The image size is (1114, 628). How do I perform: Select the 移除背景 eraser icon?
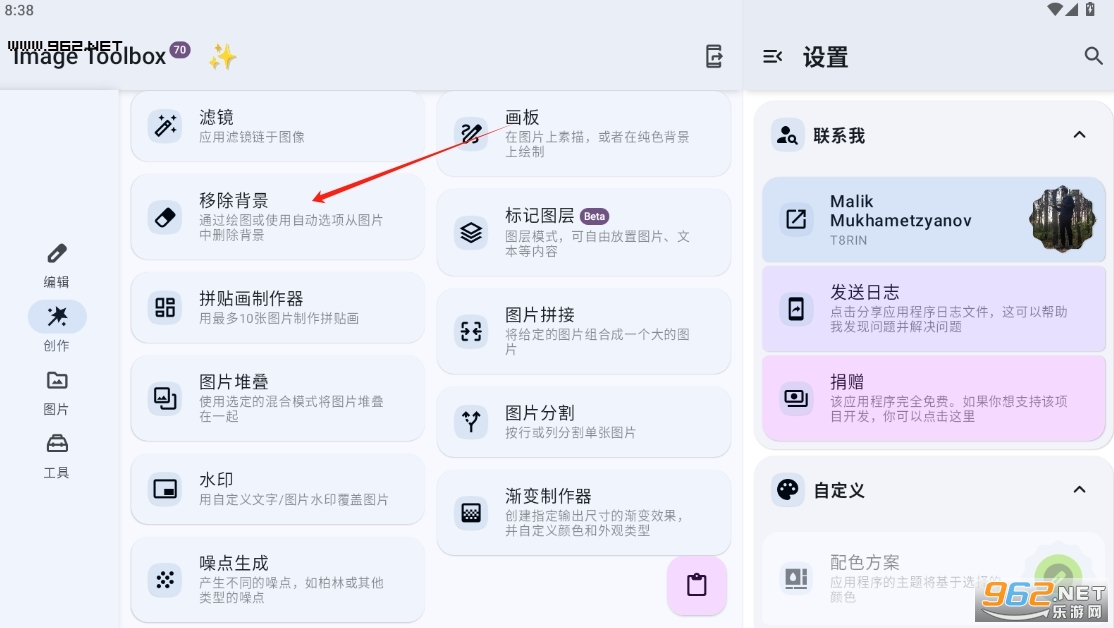(x=165, y=217)
